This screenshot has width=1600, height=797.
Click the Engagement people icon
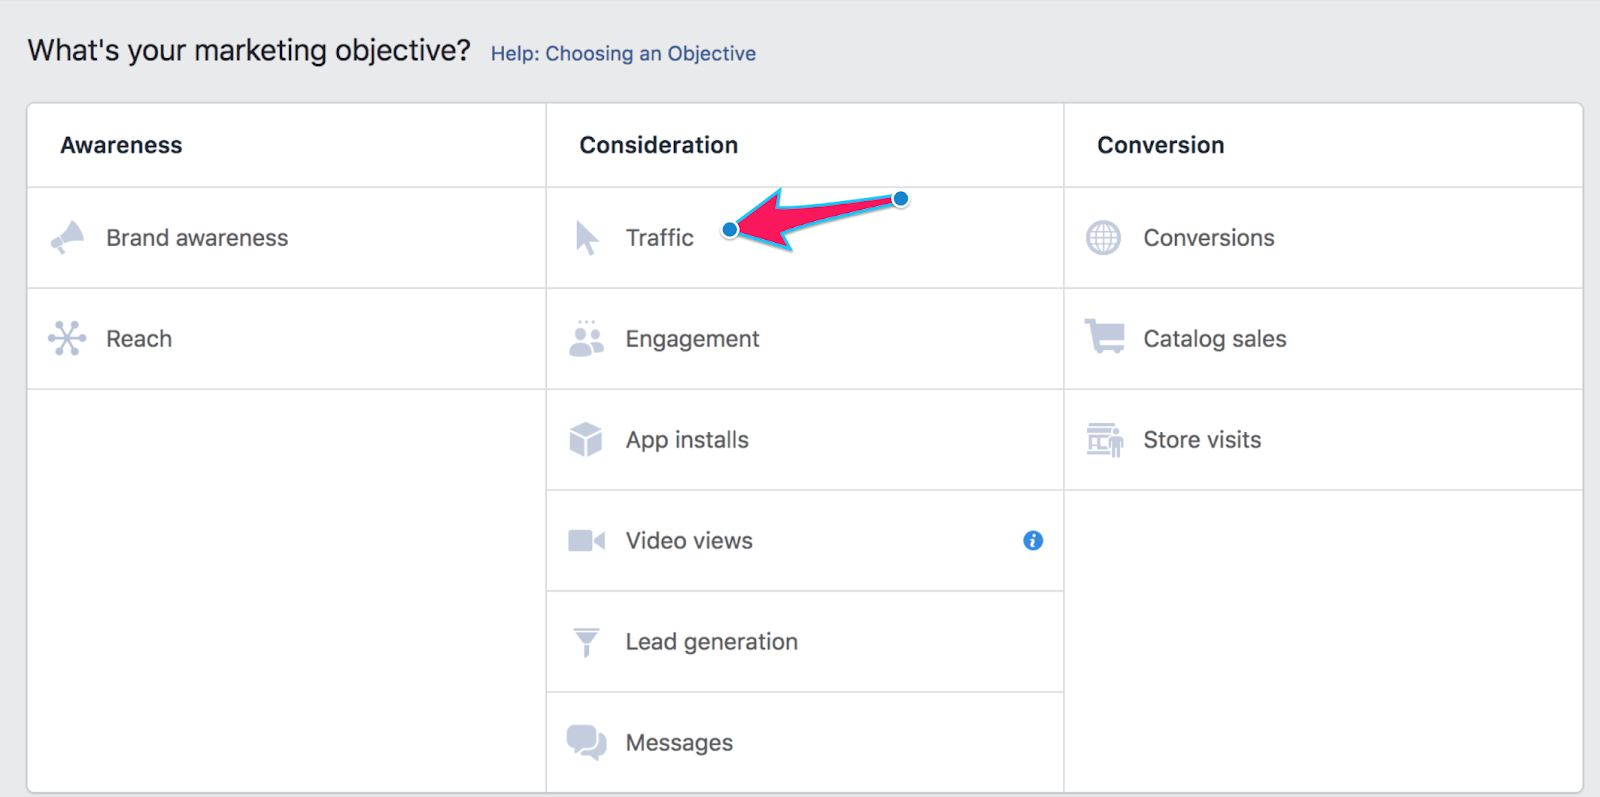click(x=586, y=338)
